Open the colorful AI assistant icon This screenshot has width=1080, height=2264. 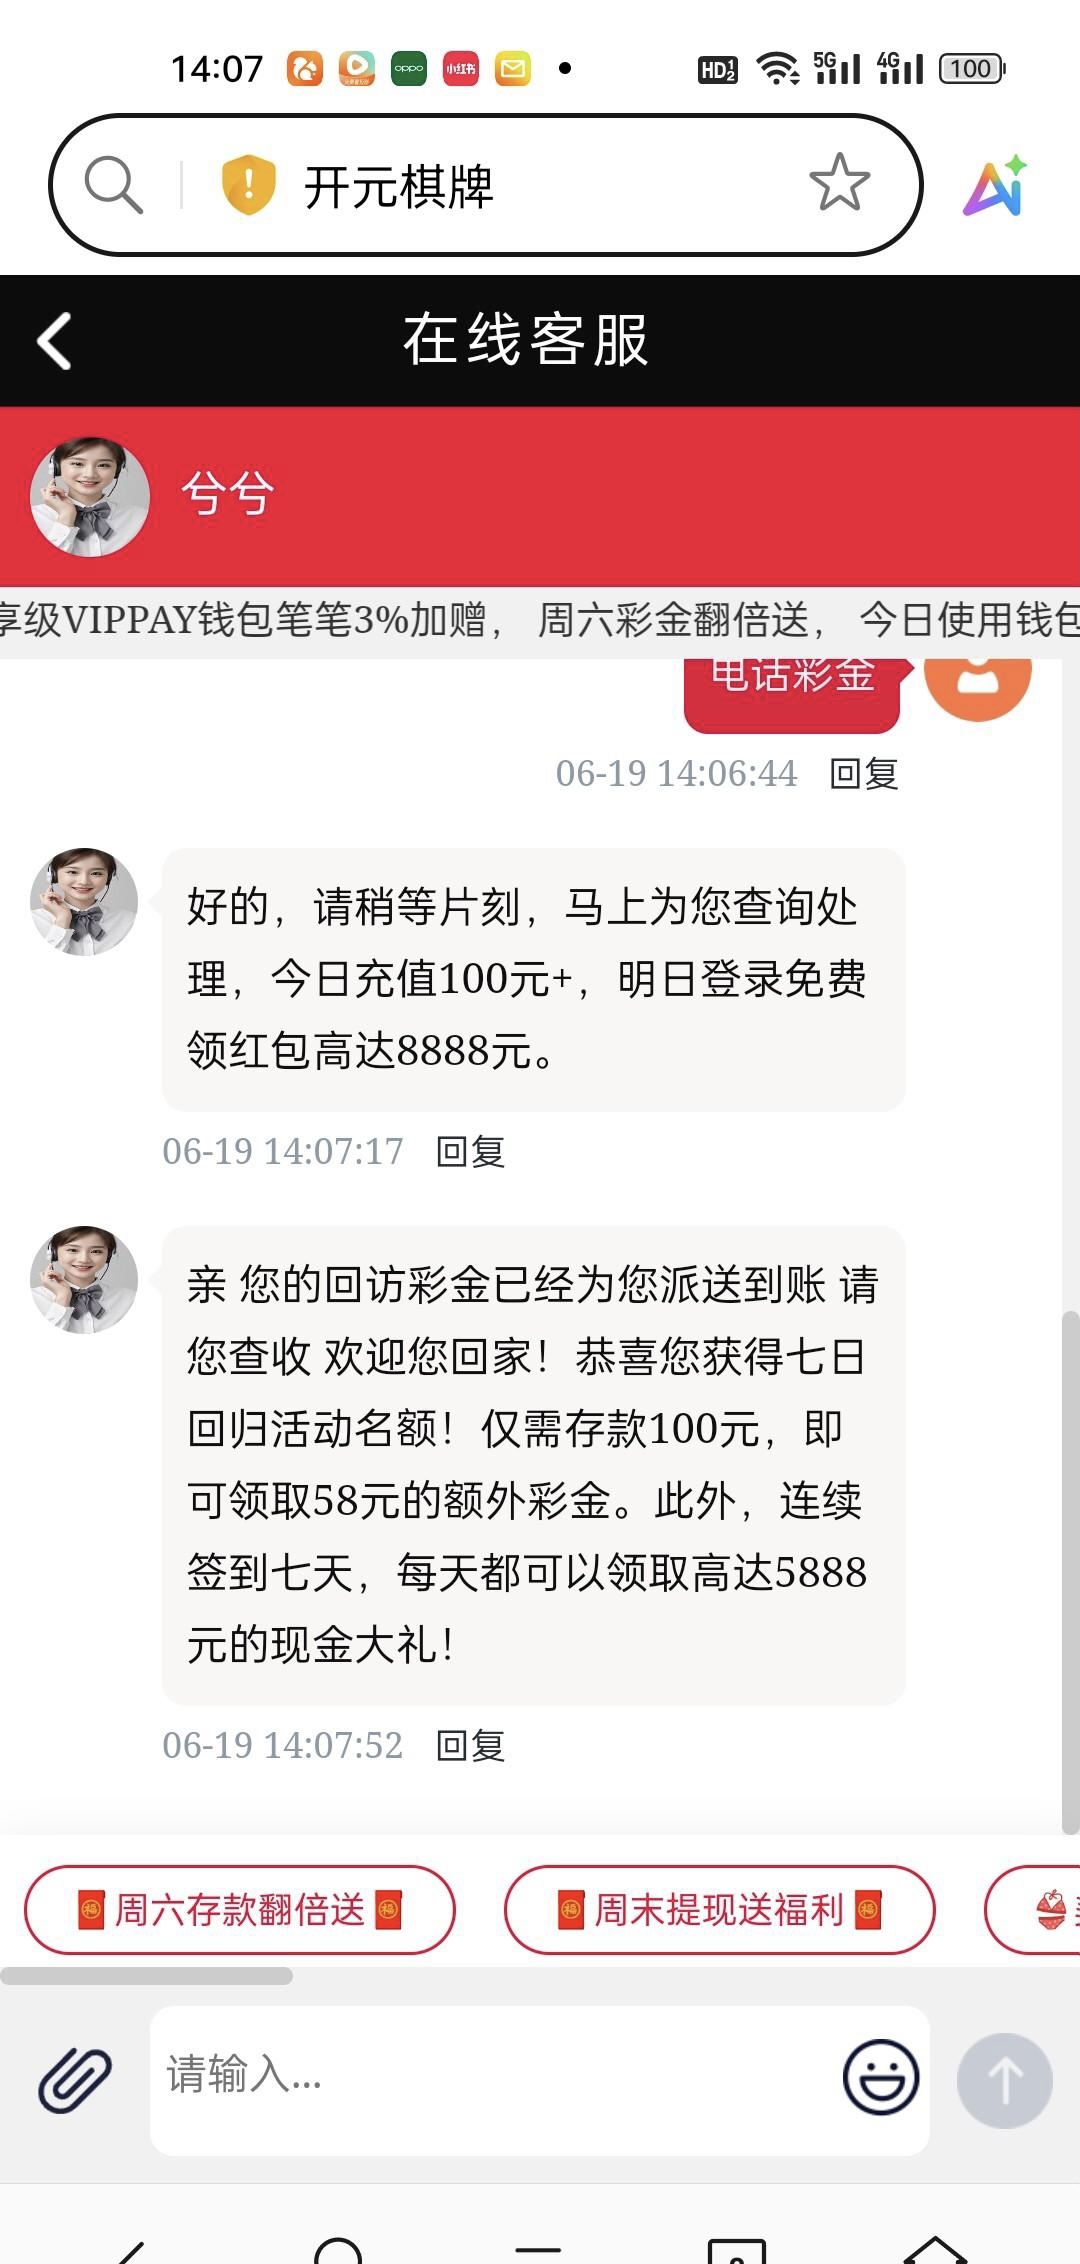(x=995, y=186)
